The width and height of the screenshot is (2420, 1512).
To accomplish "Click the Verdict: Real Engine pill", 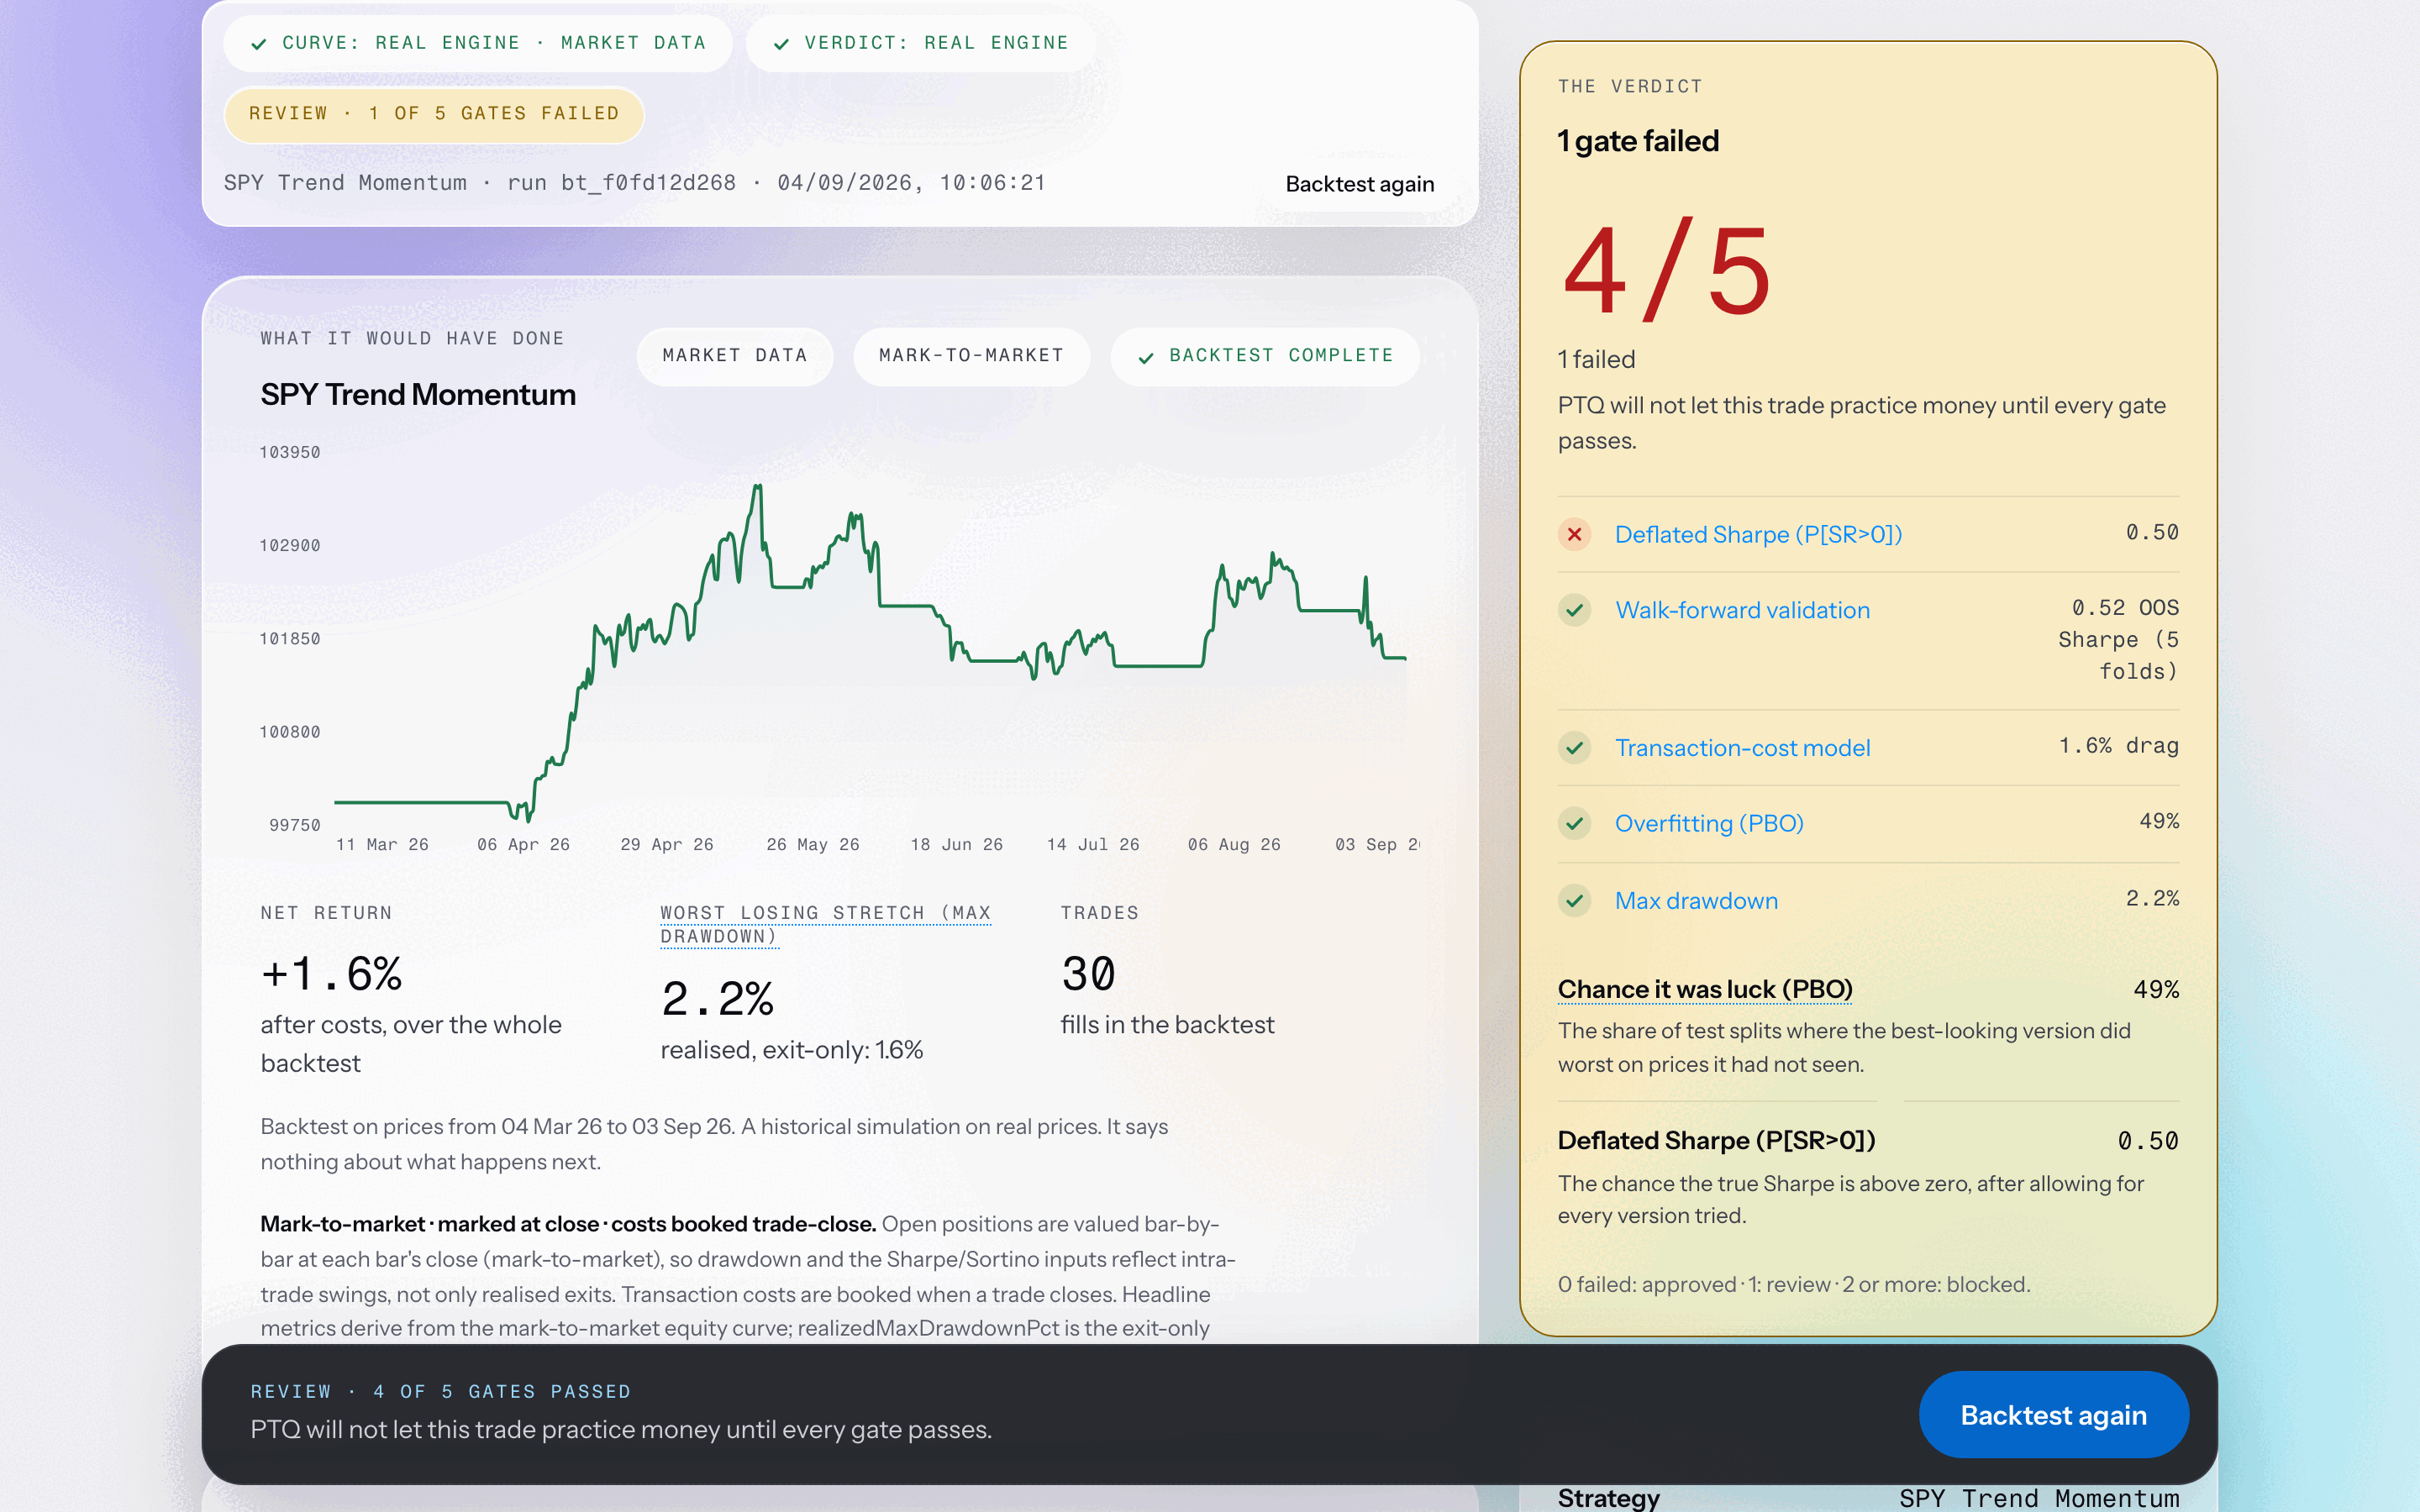I will (x=920, y=43).
